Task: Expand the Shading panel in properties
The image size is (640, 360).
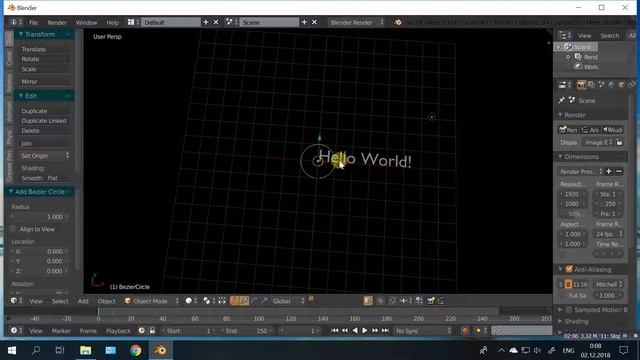Action: [x=560, y=321]
